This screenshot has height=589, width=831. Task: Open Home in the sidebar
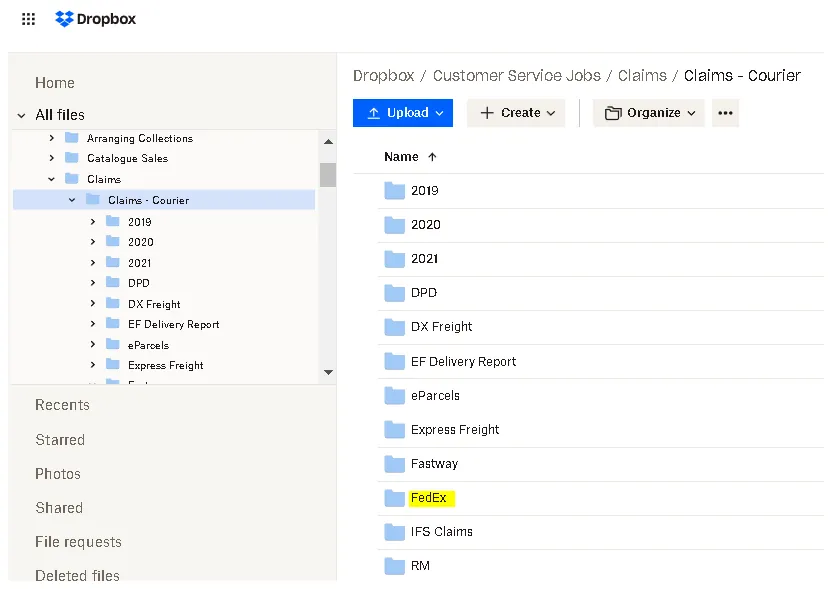[55, 83]
